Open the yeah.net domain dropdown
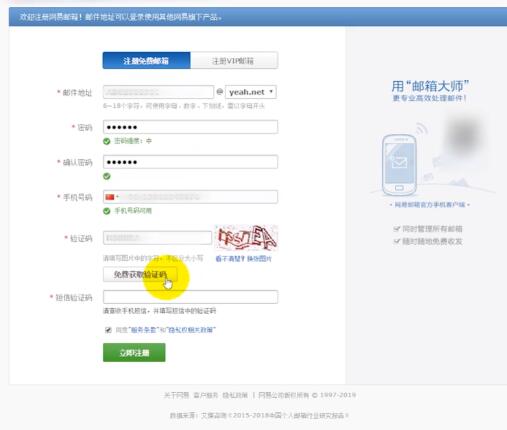The width and height of the screenshot is (507, 430). [251, 92]
